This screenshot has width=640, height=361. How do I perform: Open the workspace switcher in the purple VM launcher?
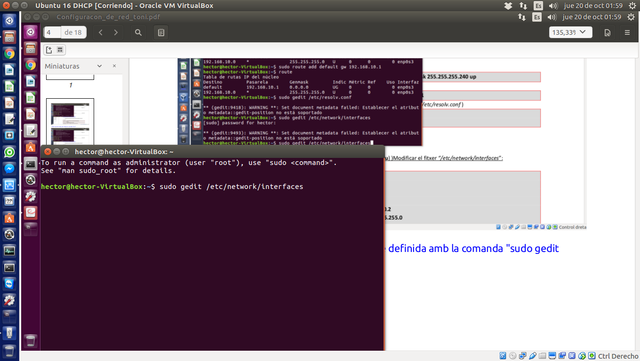pyautogui.click(x=31, y=229)
